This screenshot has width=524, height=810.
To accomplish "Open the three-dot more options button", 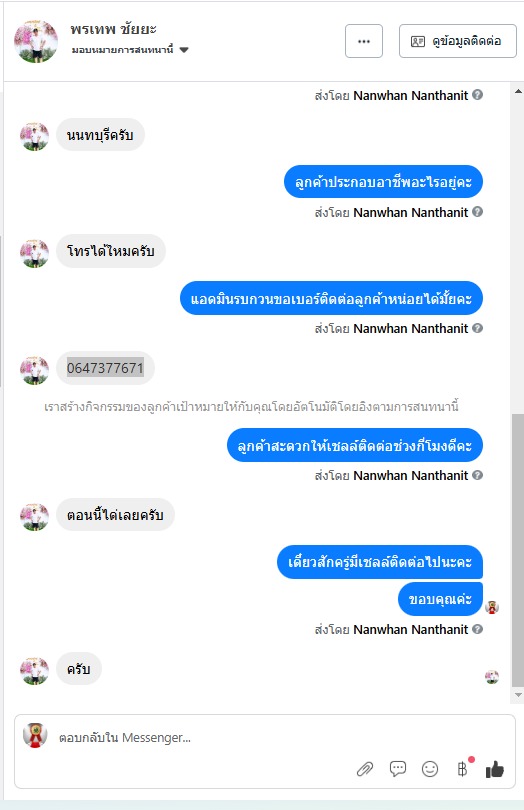I will point(364,41).
